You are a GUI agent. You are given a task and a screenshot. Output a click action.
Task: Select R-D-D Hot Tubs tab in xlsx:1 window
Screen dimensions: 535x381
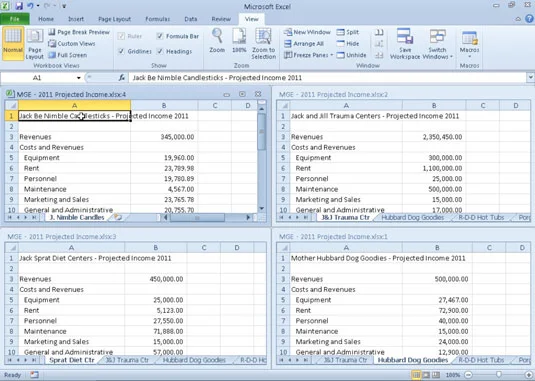pos(481,360)
